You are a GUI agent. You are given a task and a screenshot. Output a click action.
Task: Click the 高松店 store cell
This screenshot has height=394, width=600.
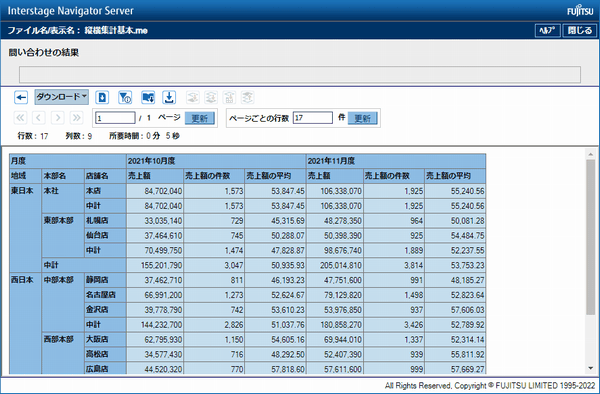[105, 355]
